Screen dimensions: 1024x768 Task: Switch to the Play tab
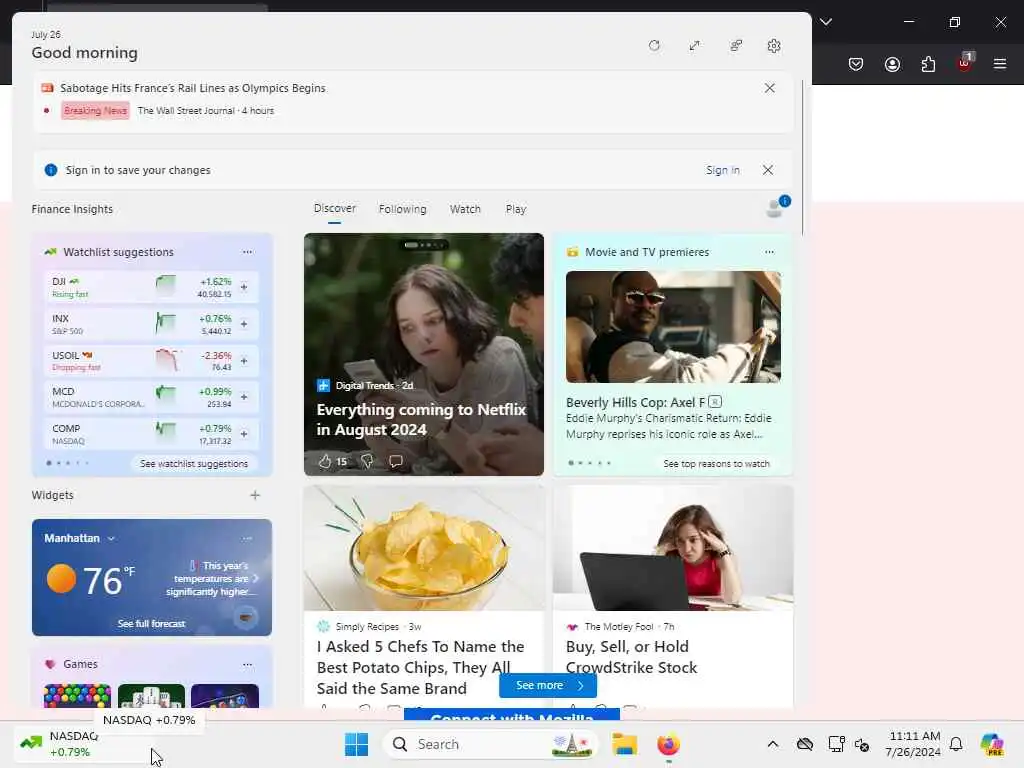(x=515, y=209)
